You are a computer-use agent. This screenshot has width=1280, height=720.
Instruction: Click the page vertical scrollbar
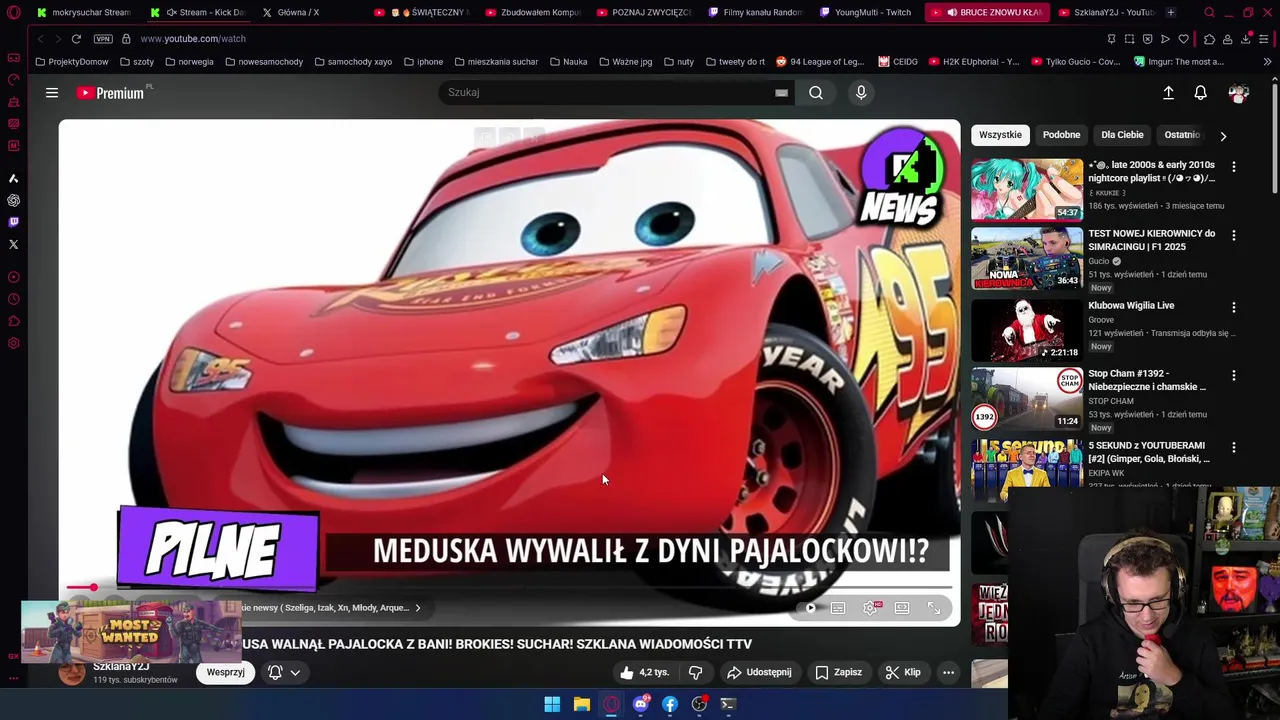point(1274,140)
